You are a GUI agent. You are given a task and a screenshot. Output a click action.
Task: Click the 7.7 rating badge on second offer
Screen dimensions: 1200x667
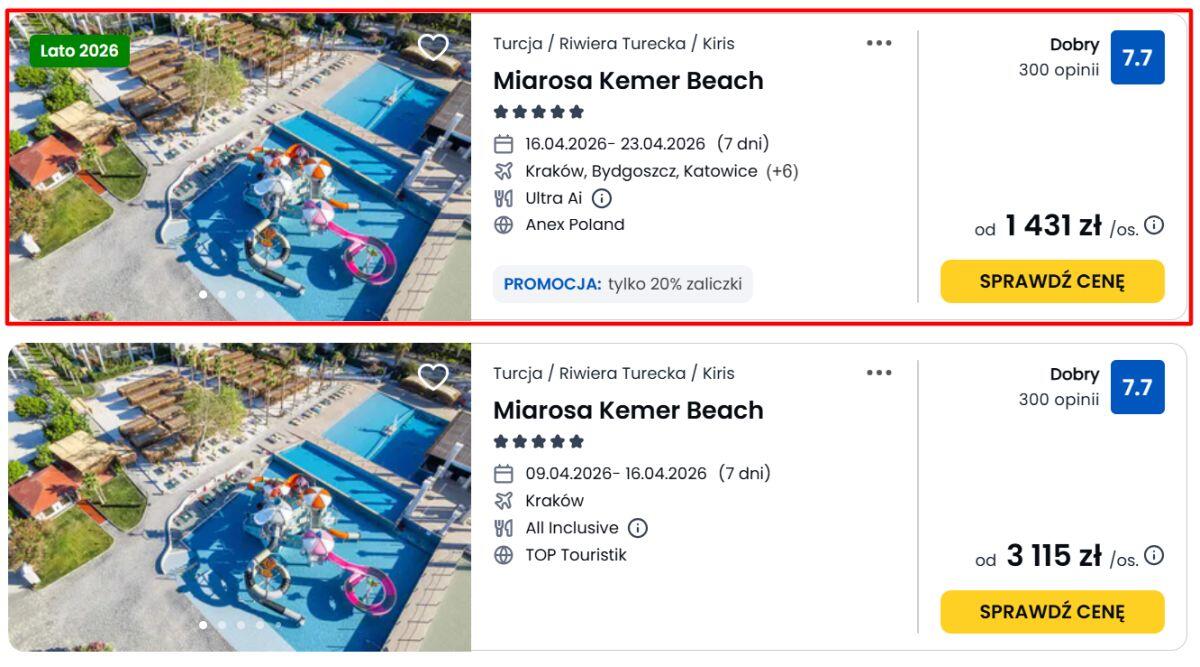click(x=1137, y=387)
